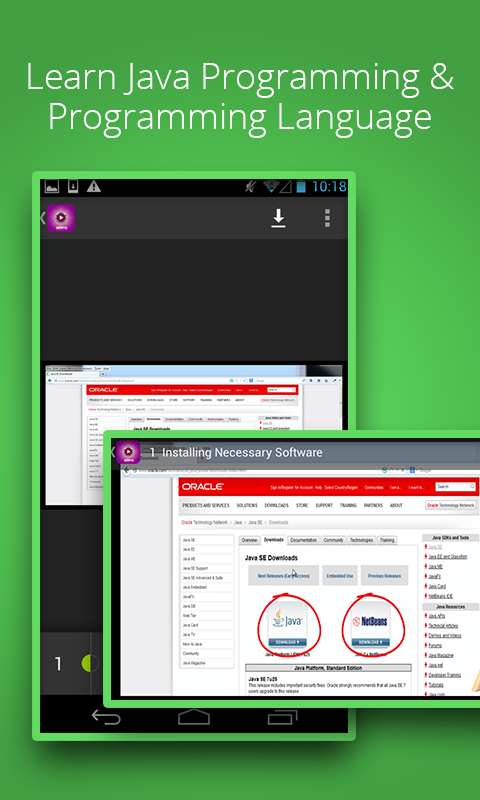Viewport: 480px width, 800px height.
Task: Tap the download arrow icon in the phone action bar
Action: [x=278, y=218]
